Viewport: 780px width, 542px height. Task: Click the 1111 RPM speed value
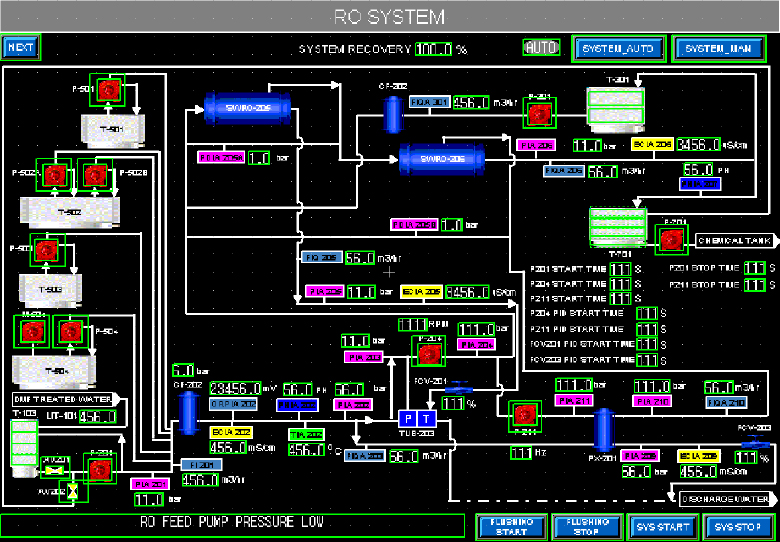point(412,325)
